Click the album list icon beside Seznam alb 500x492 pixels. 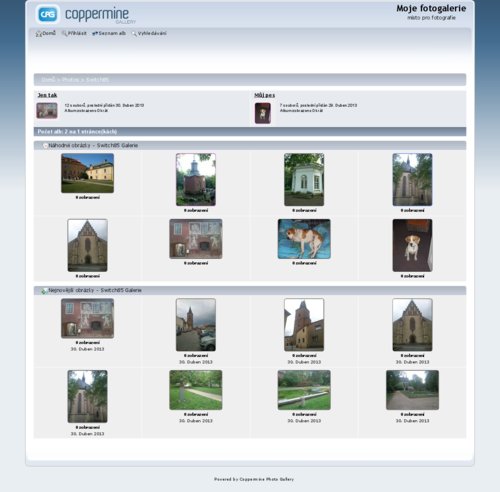coord(95,33)
